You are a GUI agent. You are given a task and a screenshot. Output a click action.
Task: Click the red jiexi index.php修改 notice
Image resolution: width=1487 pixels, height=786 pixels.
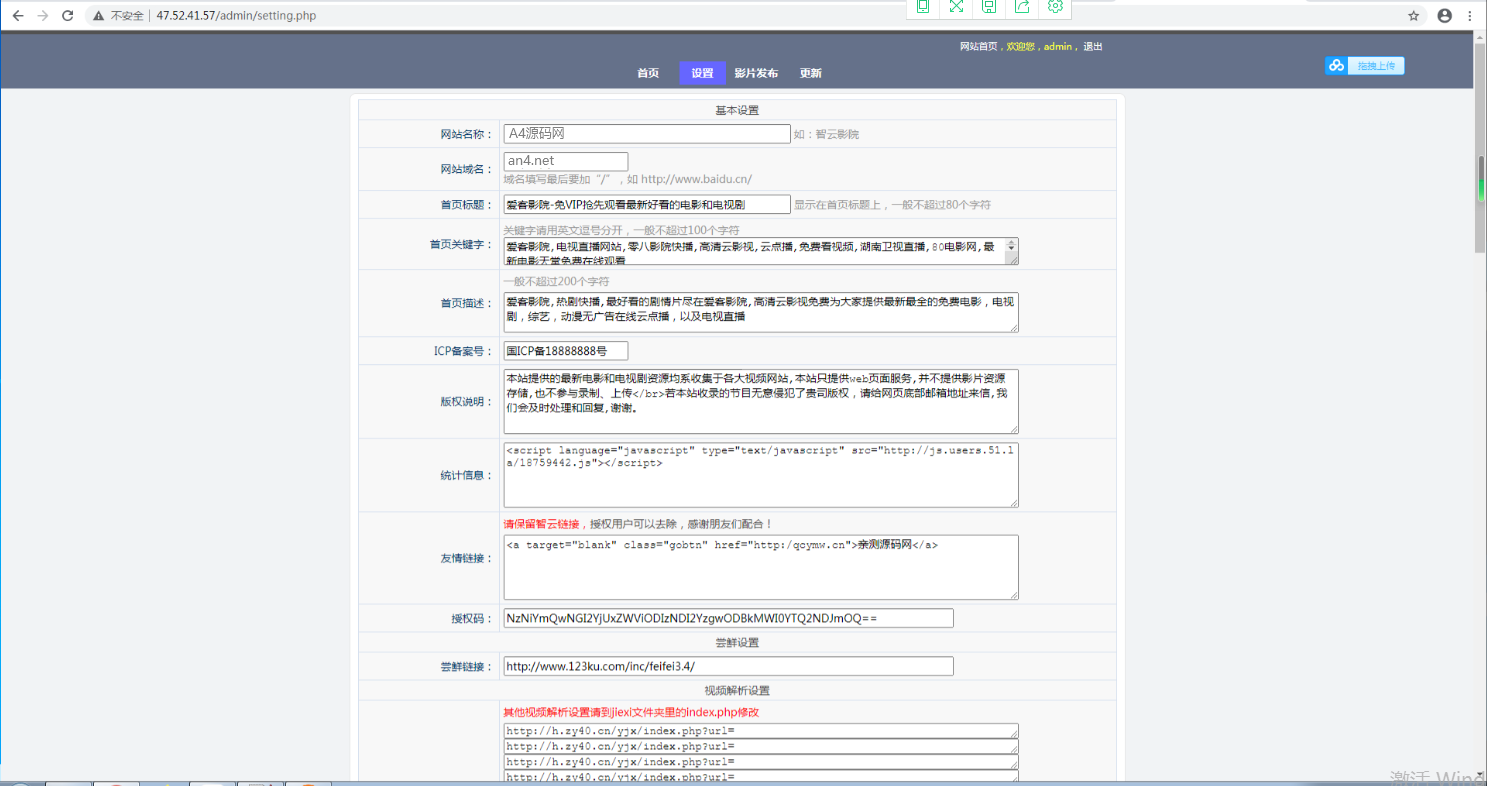coord(631,713)
